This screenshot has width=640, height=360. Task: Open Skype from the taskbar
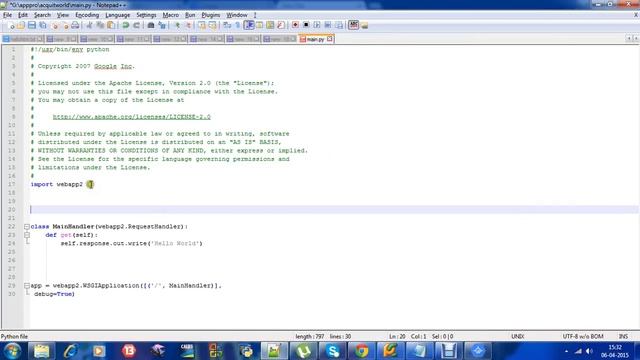click(x=333, y=351)
